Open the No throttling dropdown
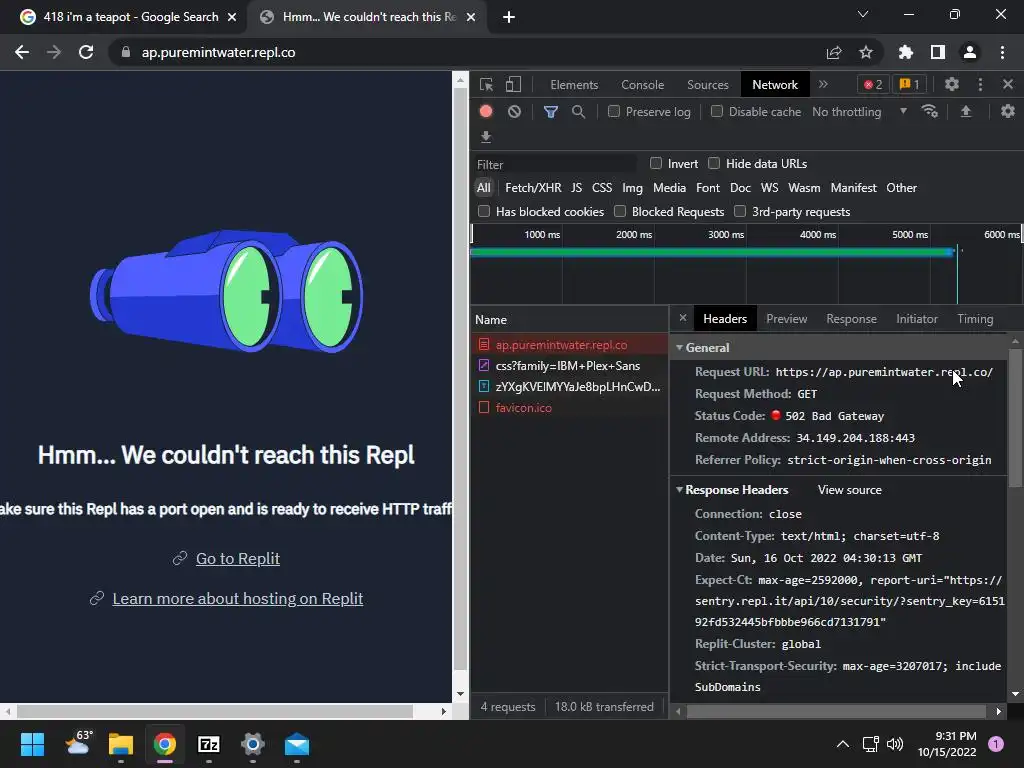The height and width of the screenshot is (768, 1024). pyautogui.click(x=859, y=112)
